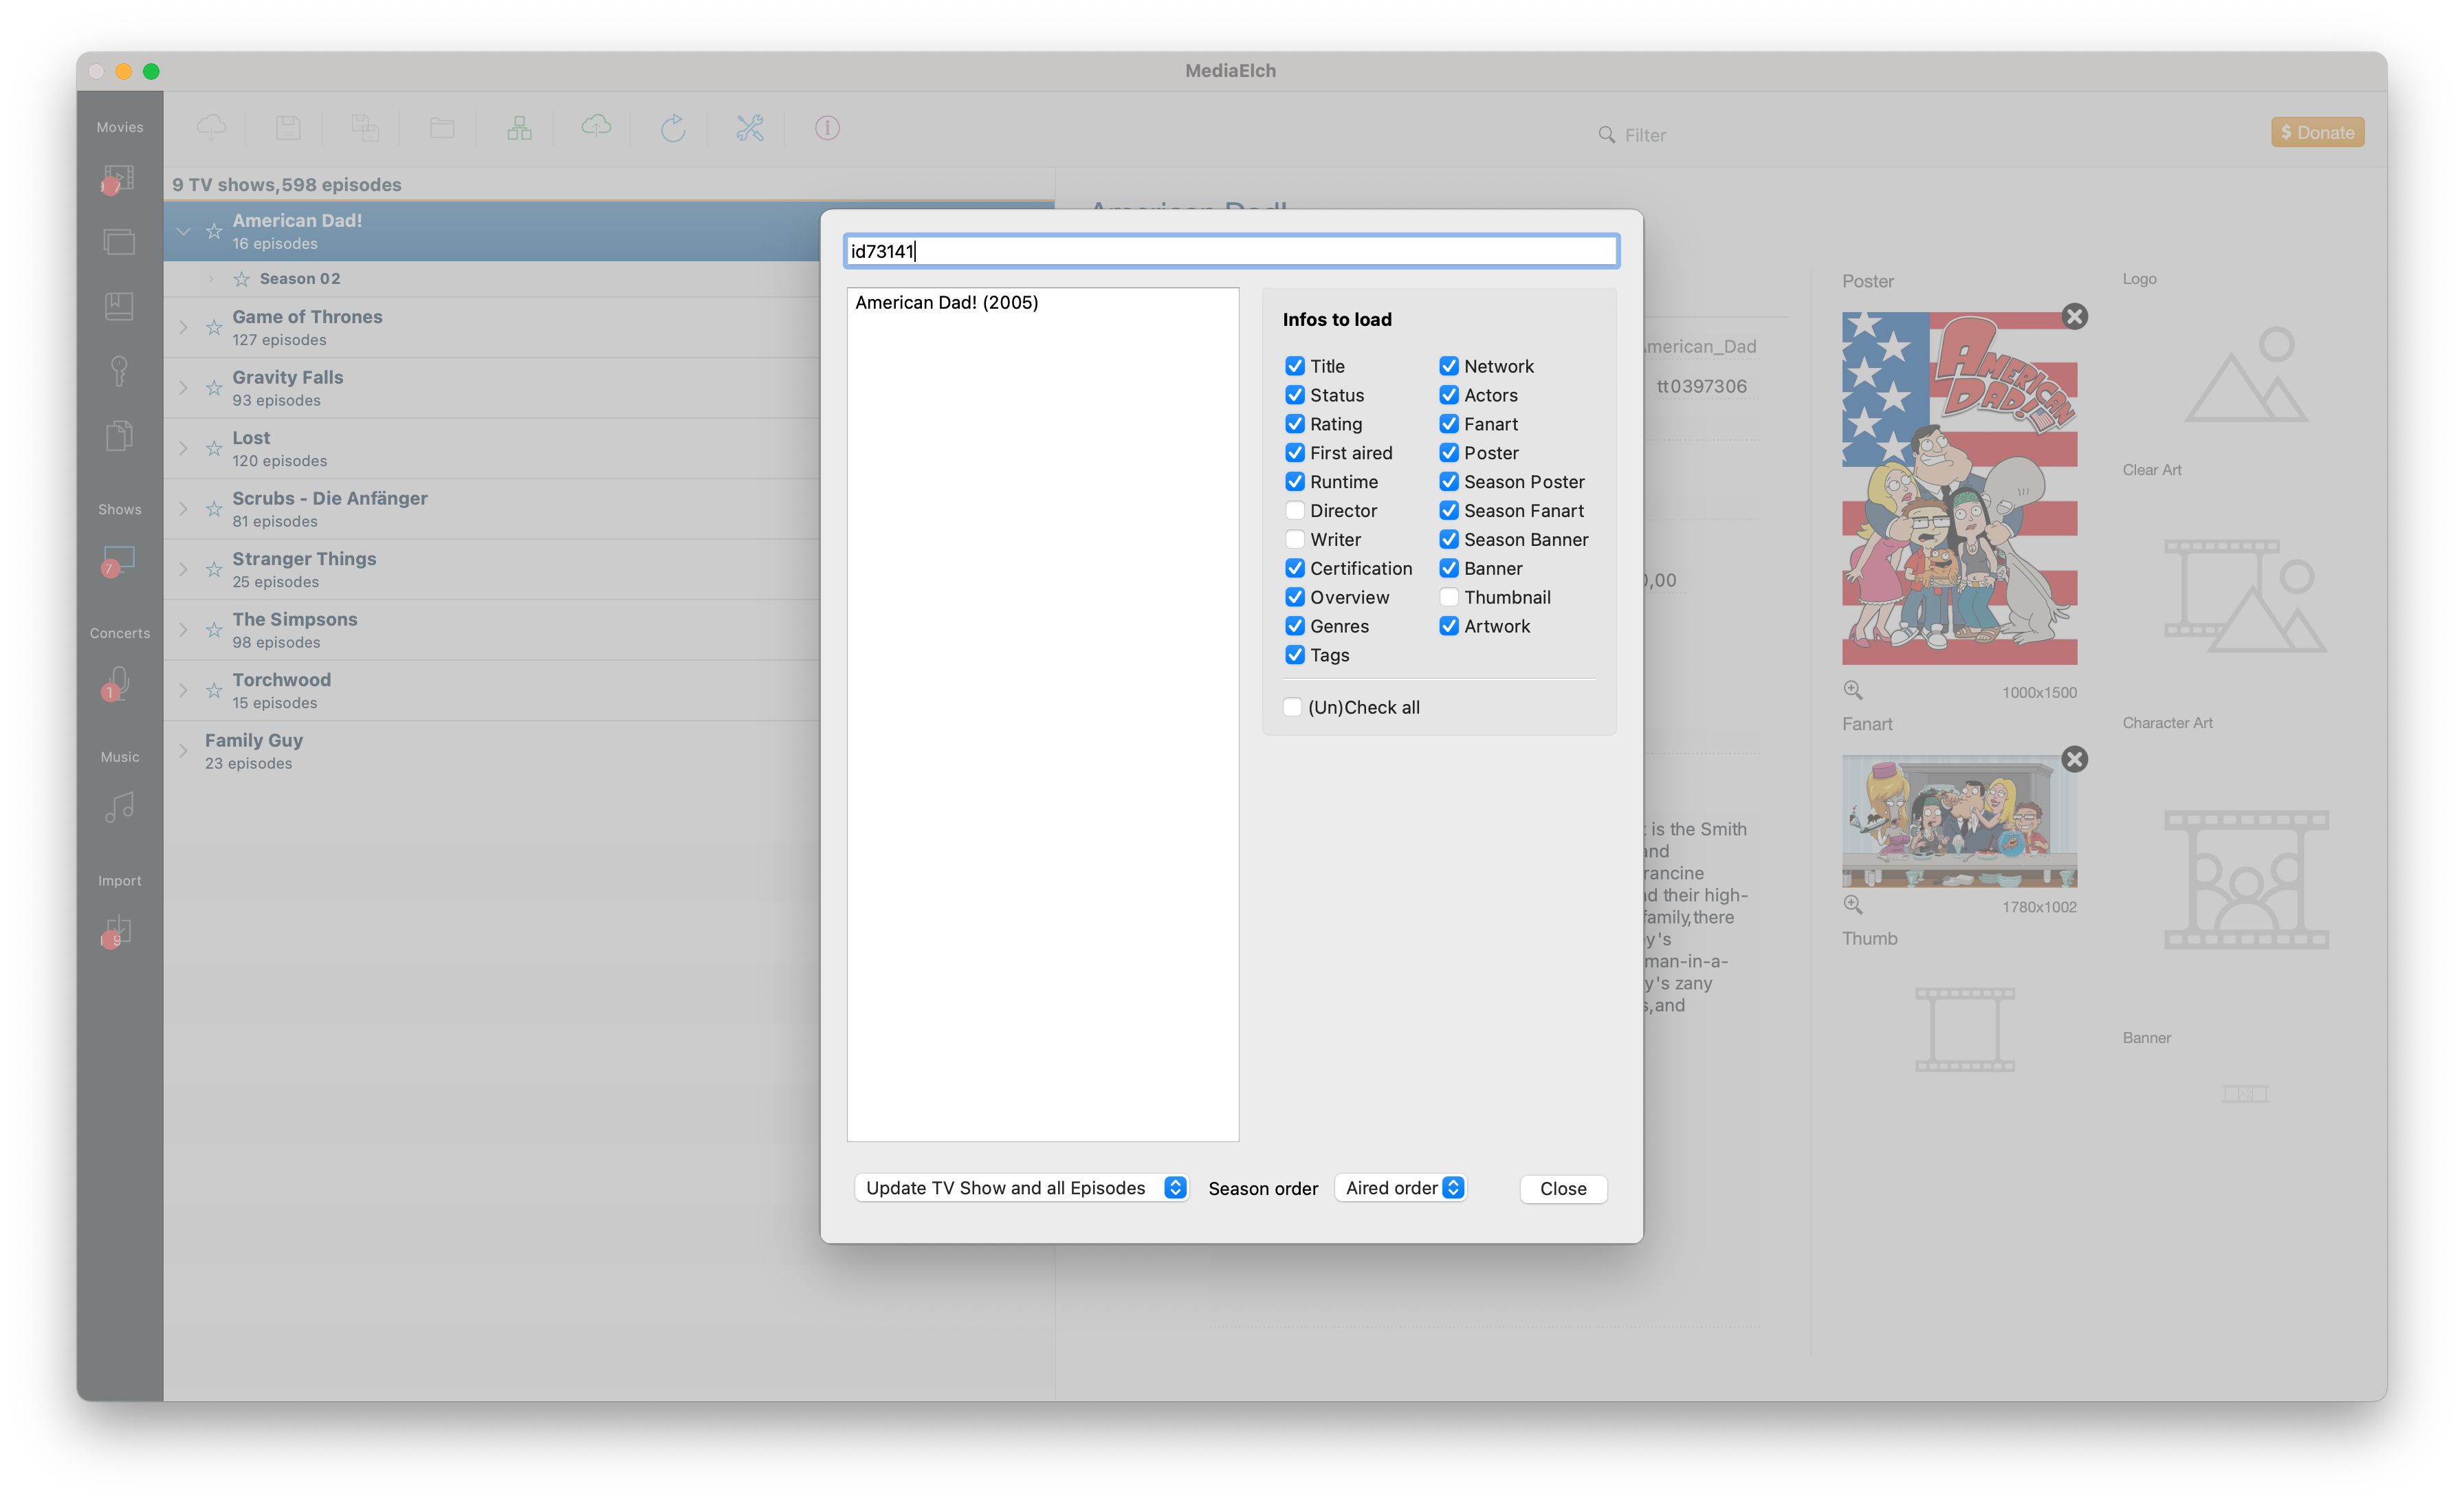Expand the Family Guy show
The height and width of the screenshot is (1503, 2464).
(183, 751)
